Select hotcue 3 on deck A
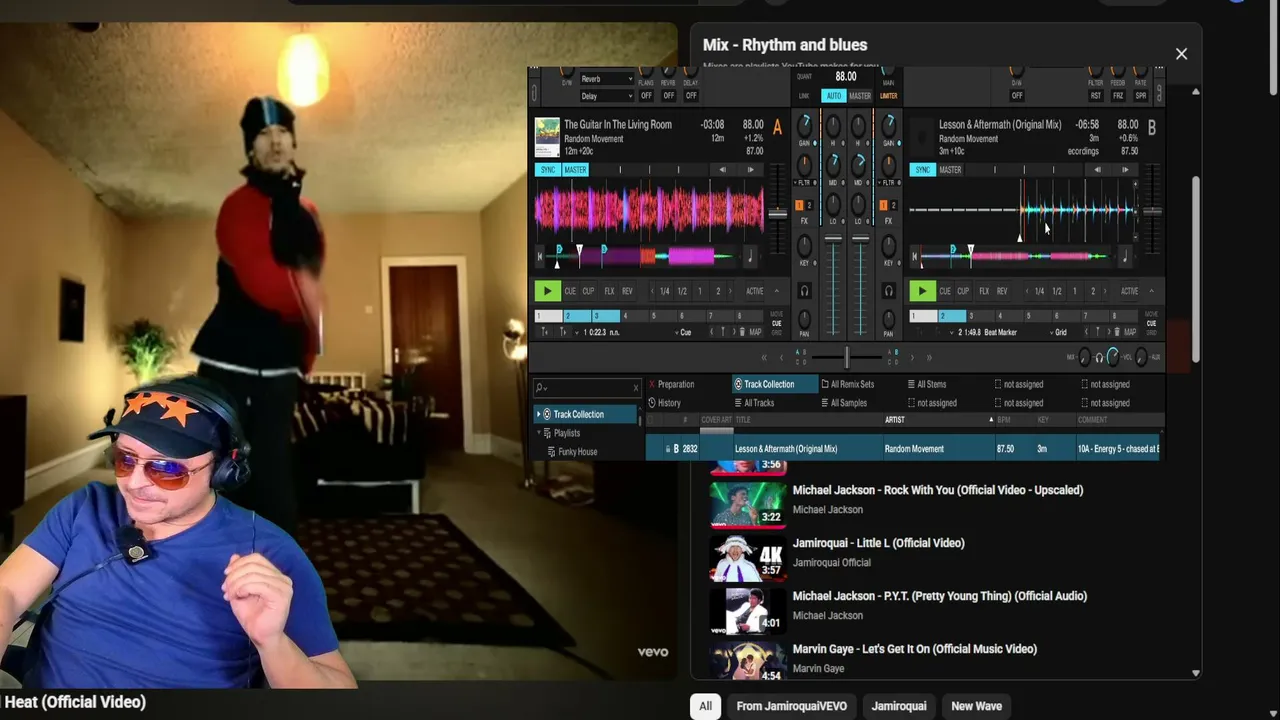Viewport: 1280px width, 720px height. click(604, 316)
